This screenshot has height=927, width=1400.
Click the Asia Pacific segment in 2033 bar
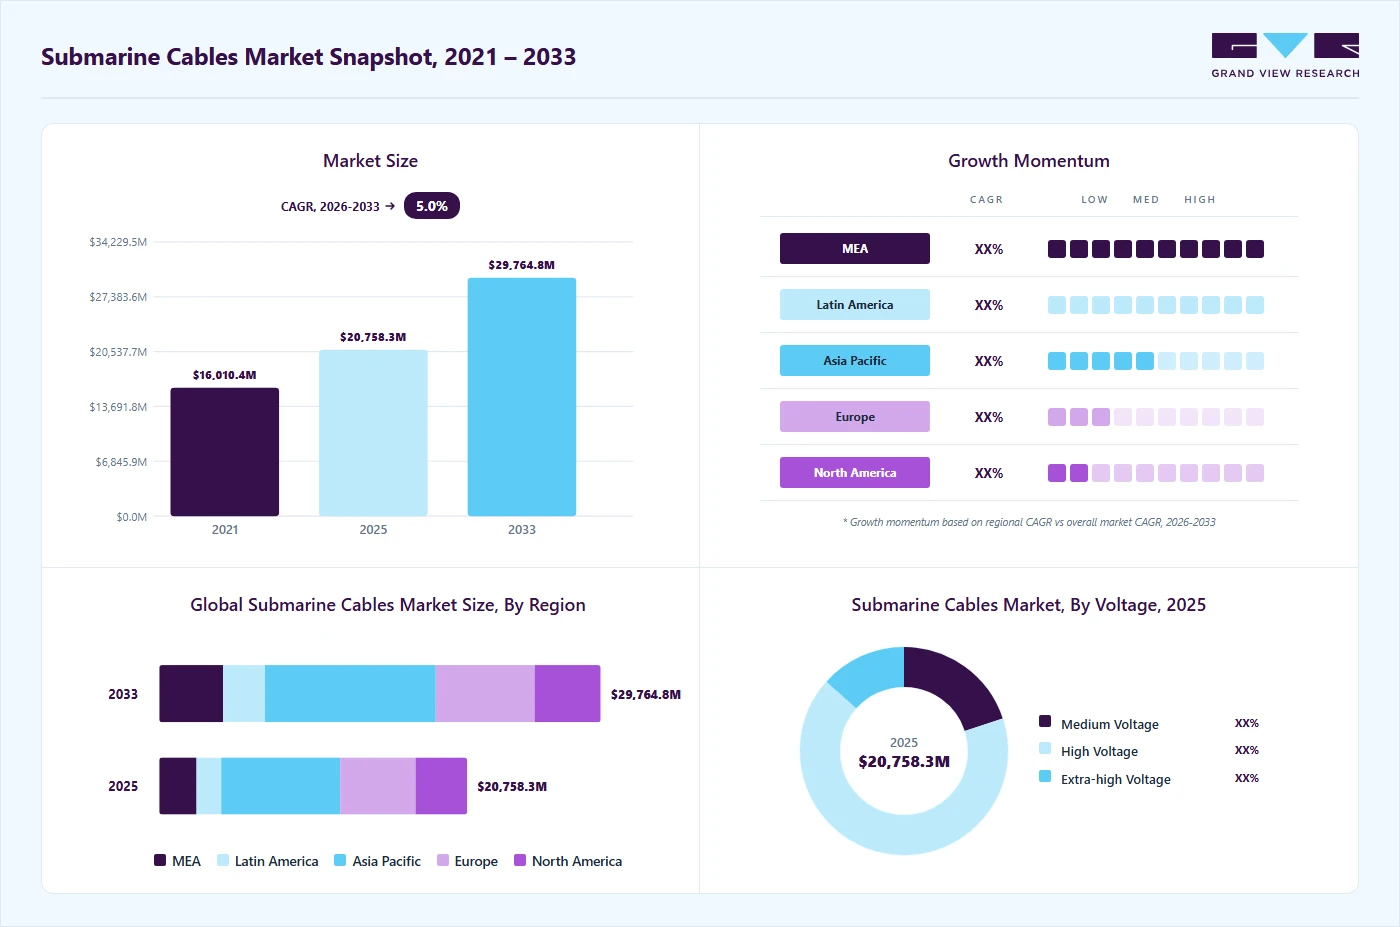[x=350, y=693]
